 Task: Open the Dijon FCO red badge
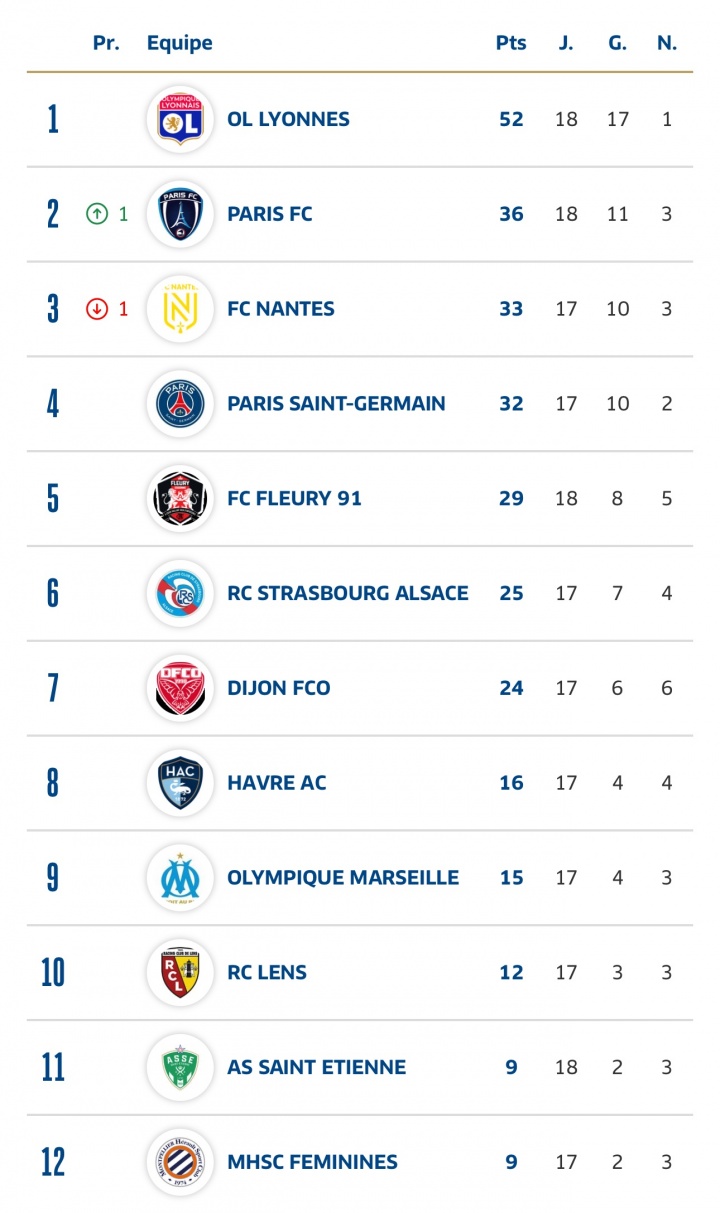[x=180, y=688]
